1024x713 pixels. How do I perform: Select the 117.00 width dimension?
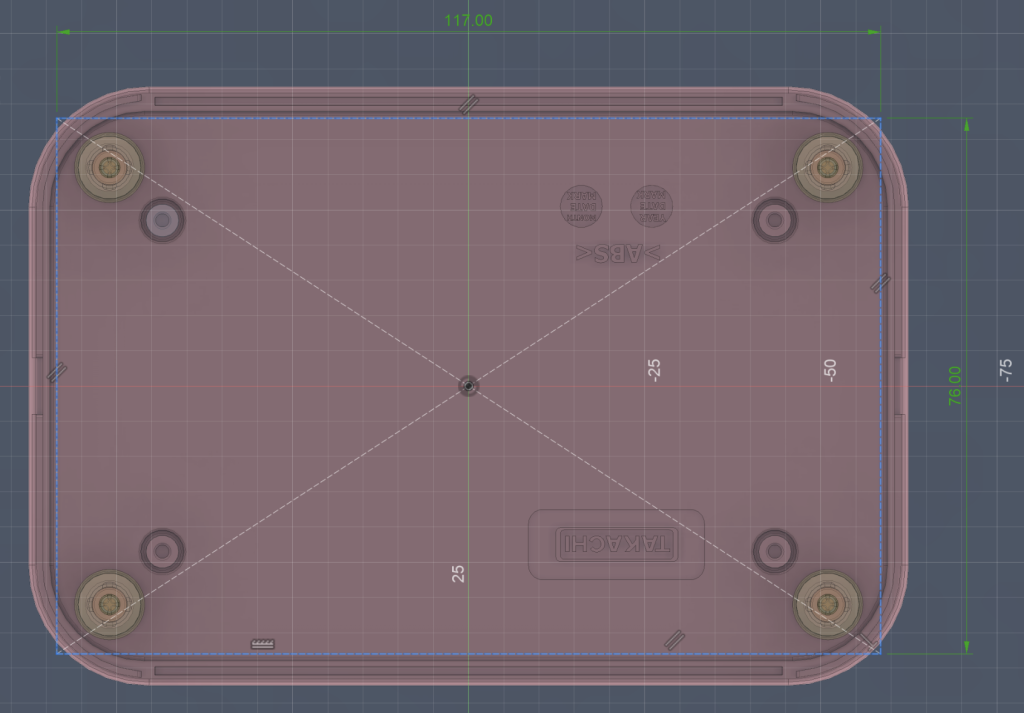click(468, 20)
